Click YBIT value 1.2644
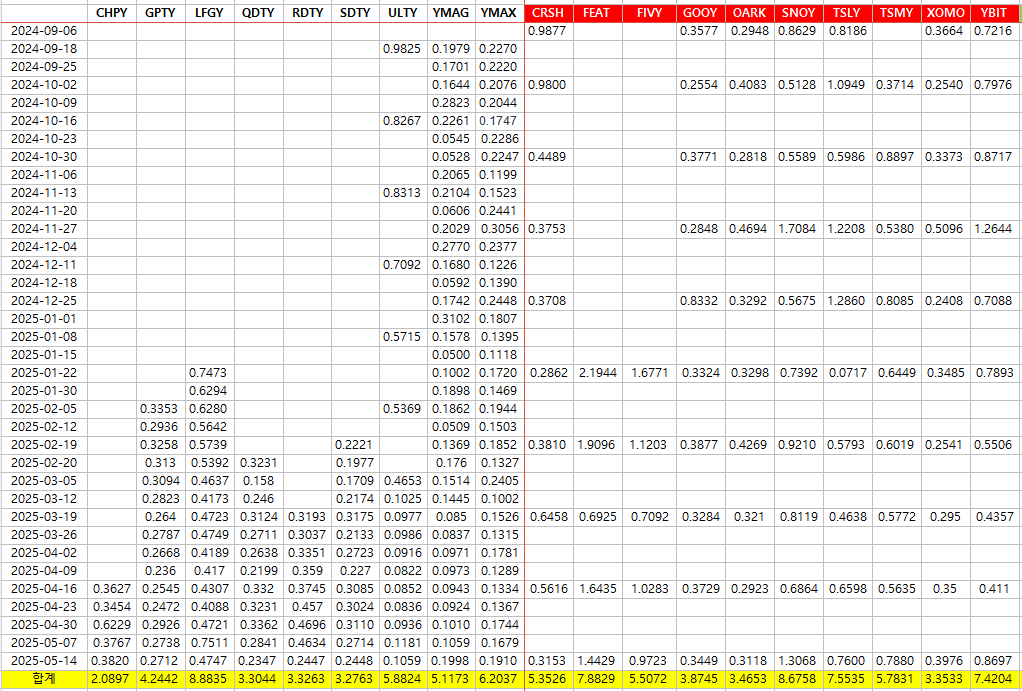 click(x=995, y=229)
